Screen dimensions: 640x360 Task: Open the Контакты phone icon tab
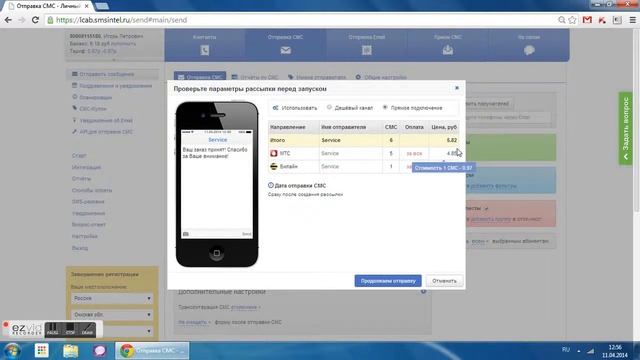click(x=205, y=50)
